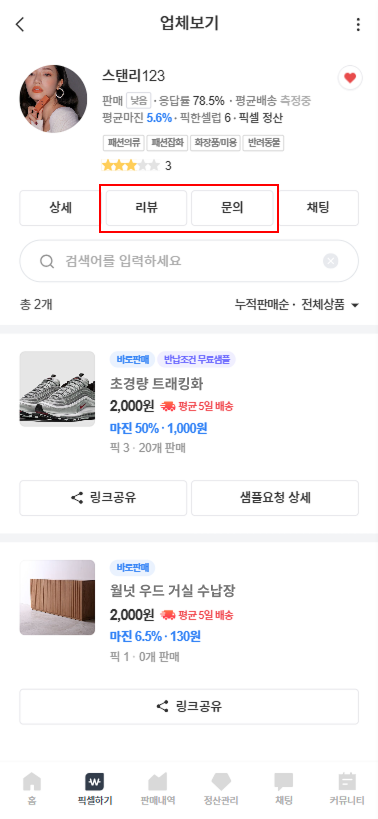Share link for 월넛 우드 거실 수납장
378x819 pixels.
click(x=189, y=707)
